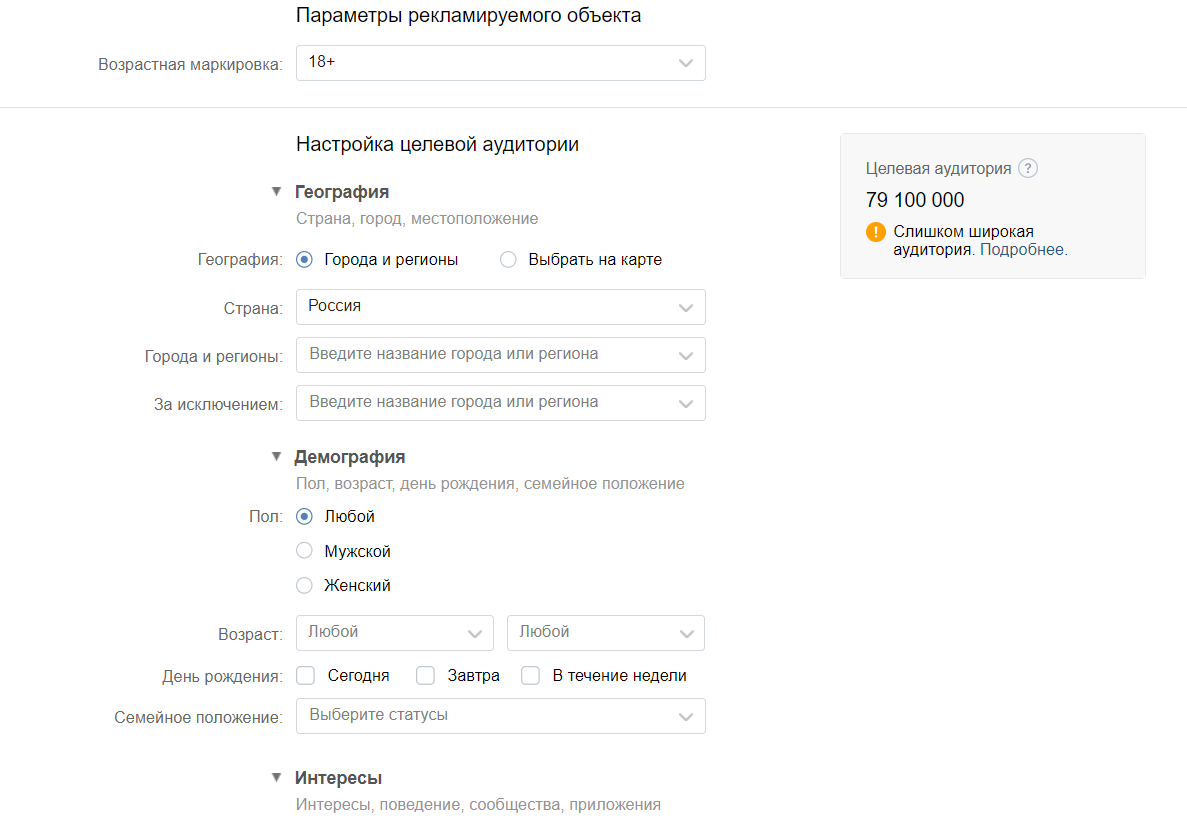Click the orange audience warning icon
This screenshot has height=826, width=1187.
(x=876, y=232)
